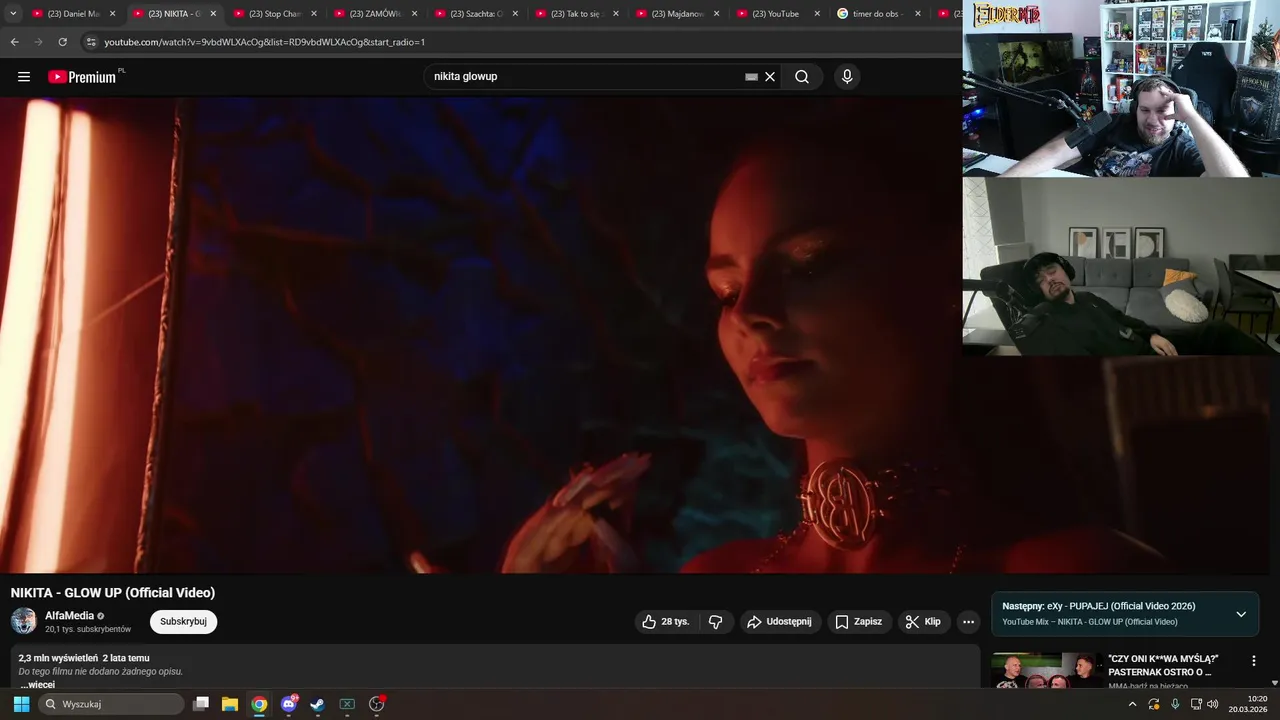Open Steam from the taskbar
Image resolution: width=1280 pixels, height=720 pixels.
317,704
